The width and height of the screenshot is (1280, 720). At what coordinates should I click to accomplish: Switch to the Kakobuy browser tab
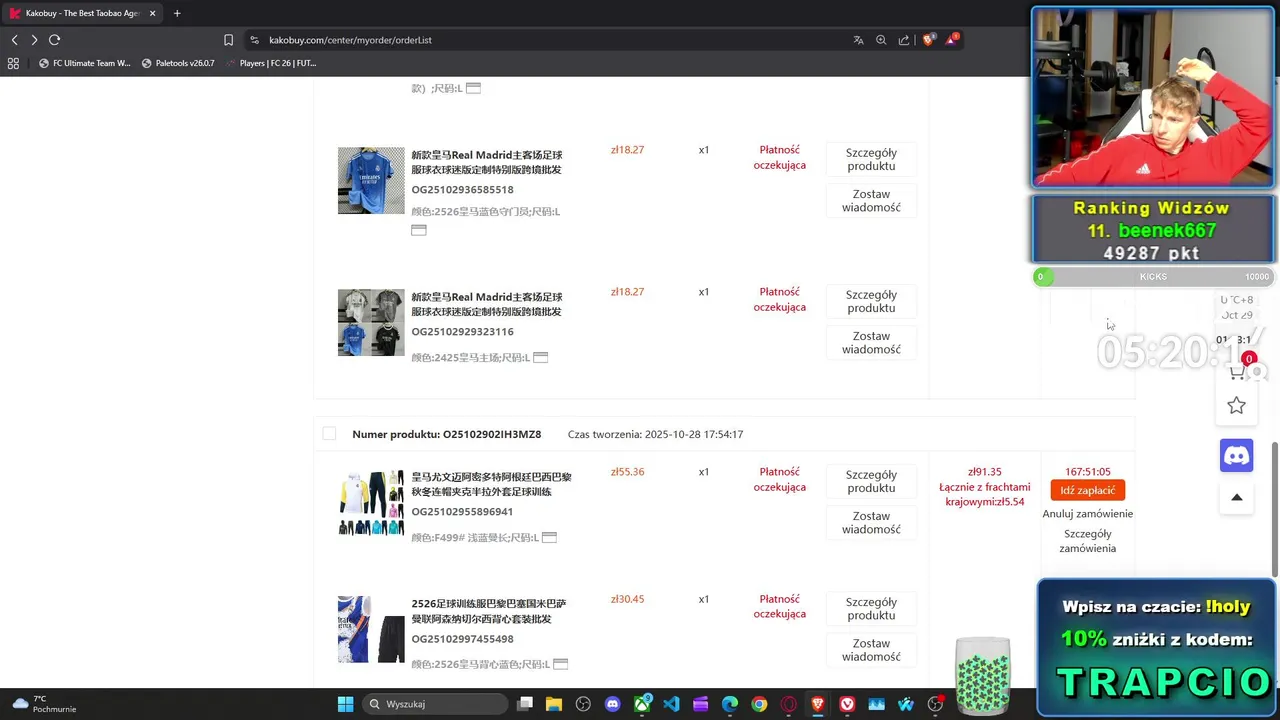82,13
